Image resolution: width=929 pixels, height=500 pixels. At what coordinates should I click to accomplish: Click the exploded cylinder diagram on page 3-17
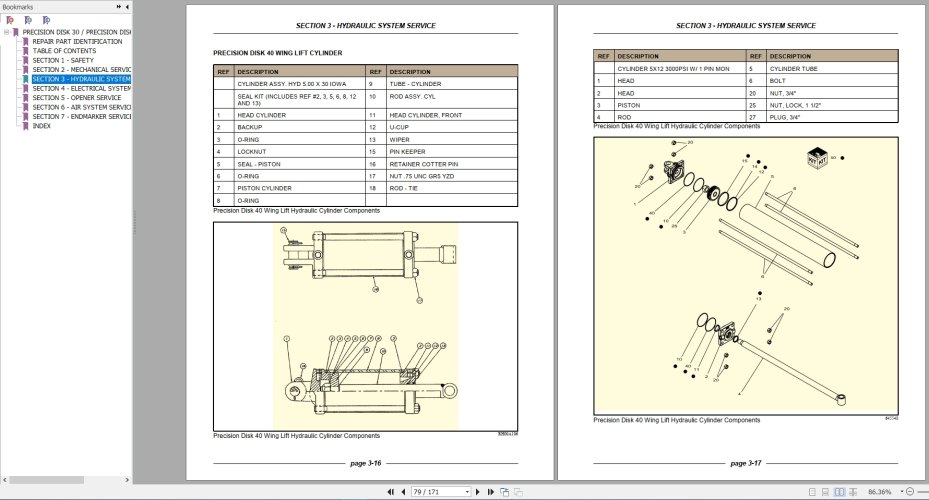[746, 276]
